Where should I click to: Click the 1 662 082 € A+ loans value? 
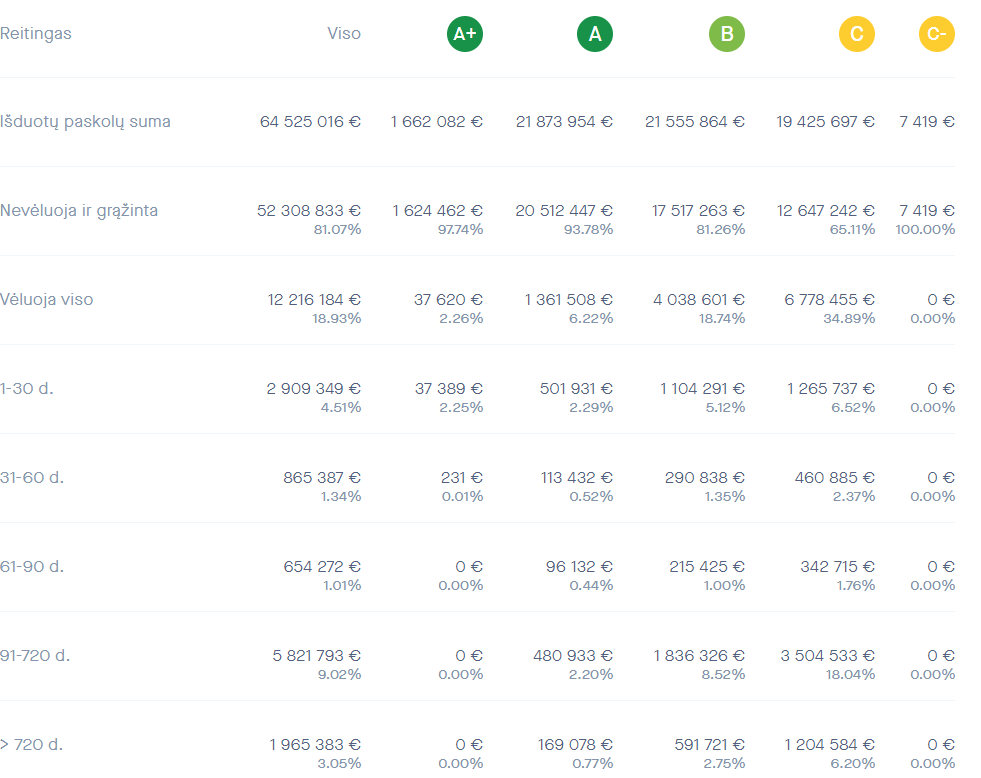437,121
